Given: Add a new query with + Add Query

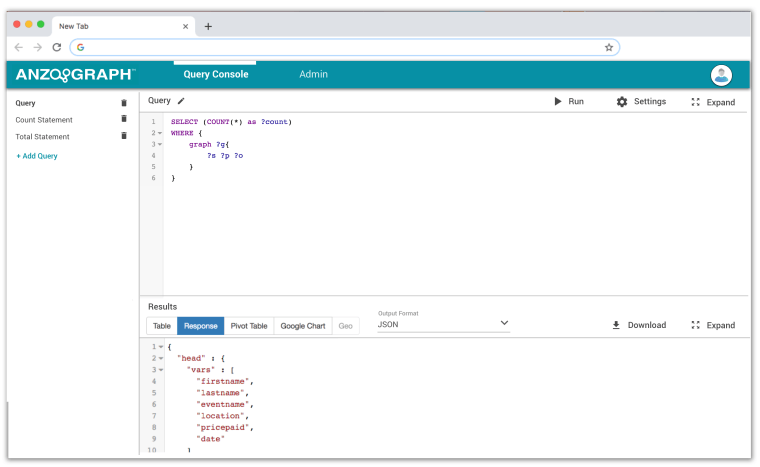Looking at the screenshot, I should click(x=37, y=156).
